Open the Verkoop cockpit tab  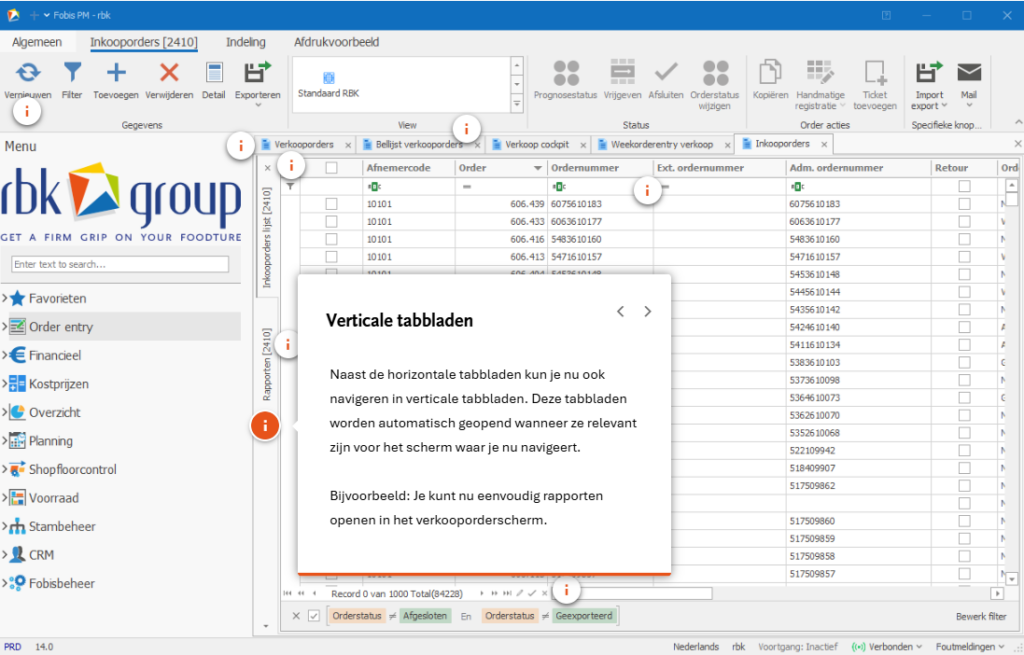tap(536, 144)
